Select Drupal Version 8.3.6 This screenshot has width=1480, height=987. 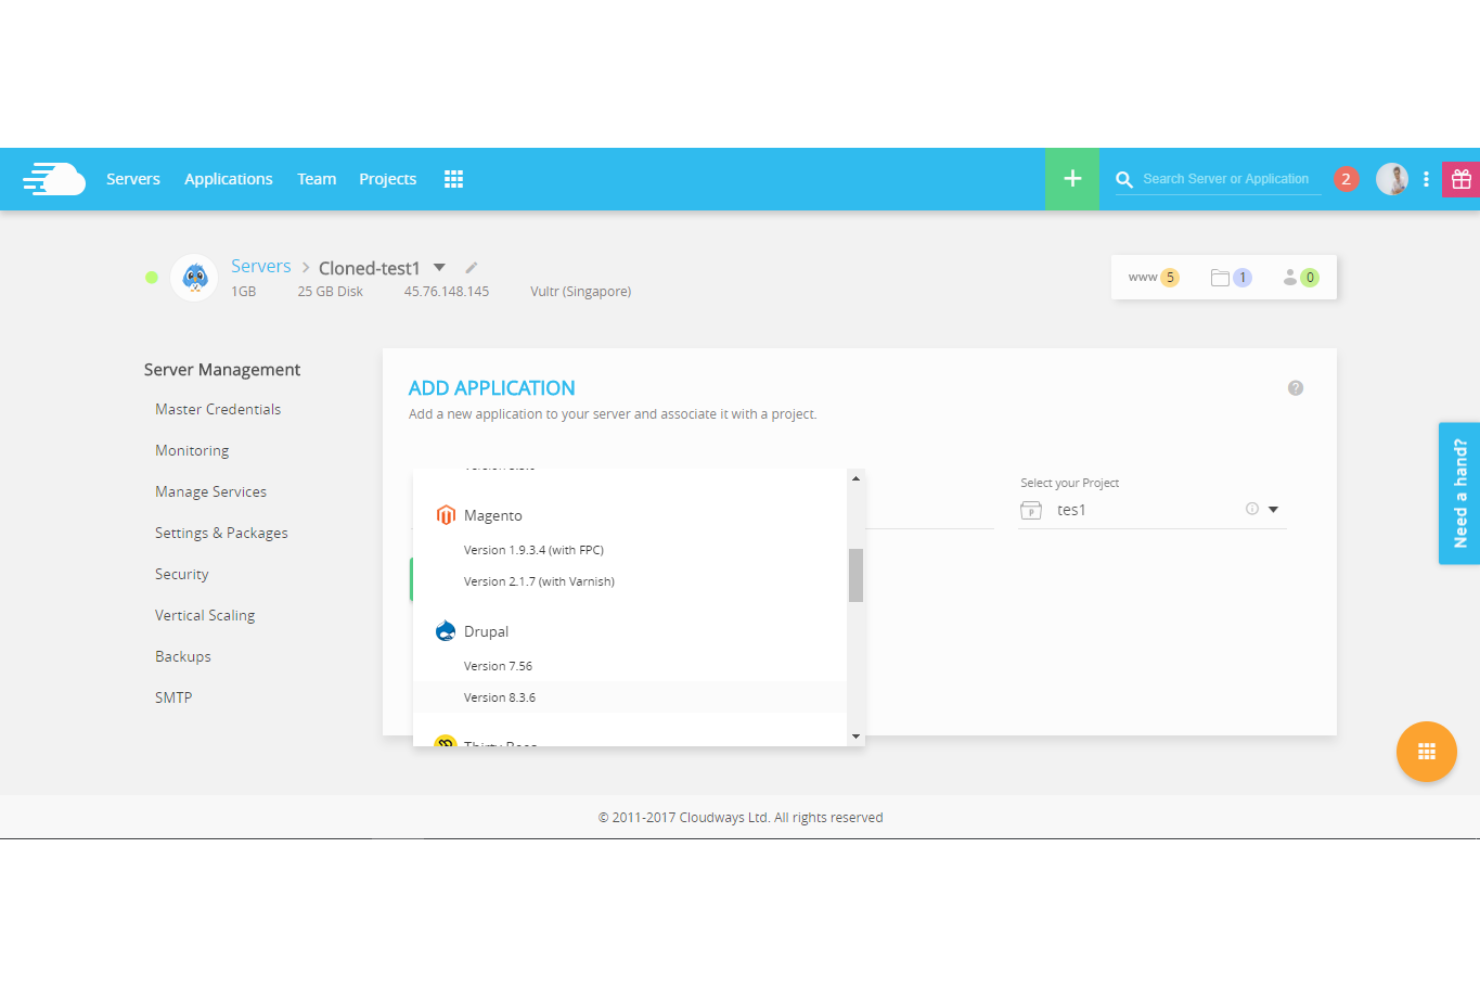(x=629, y=697)
